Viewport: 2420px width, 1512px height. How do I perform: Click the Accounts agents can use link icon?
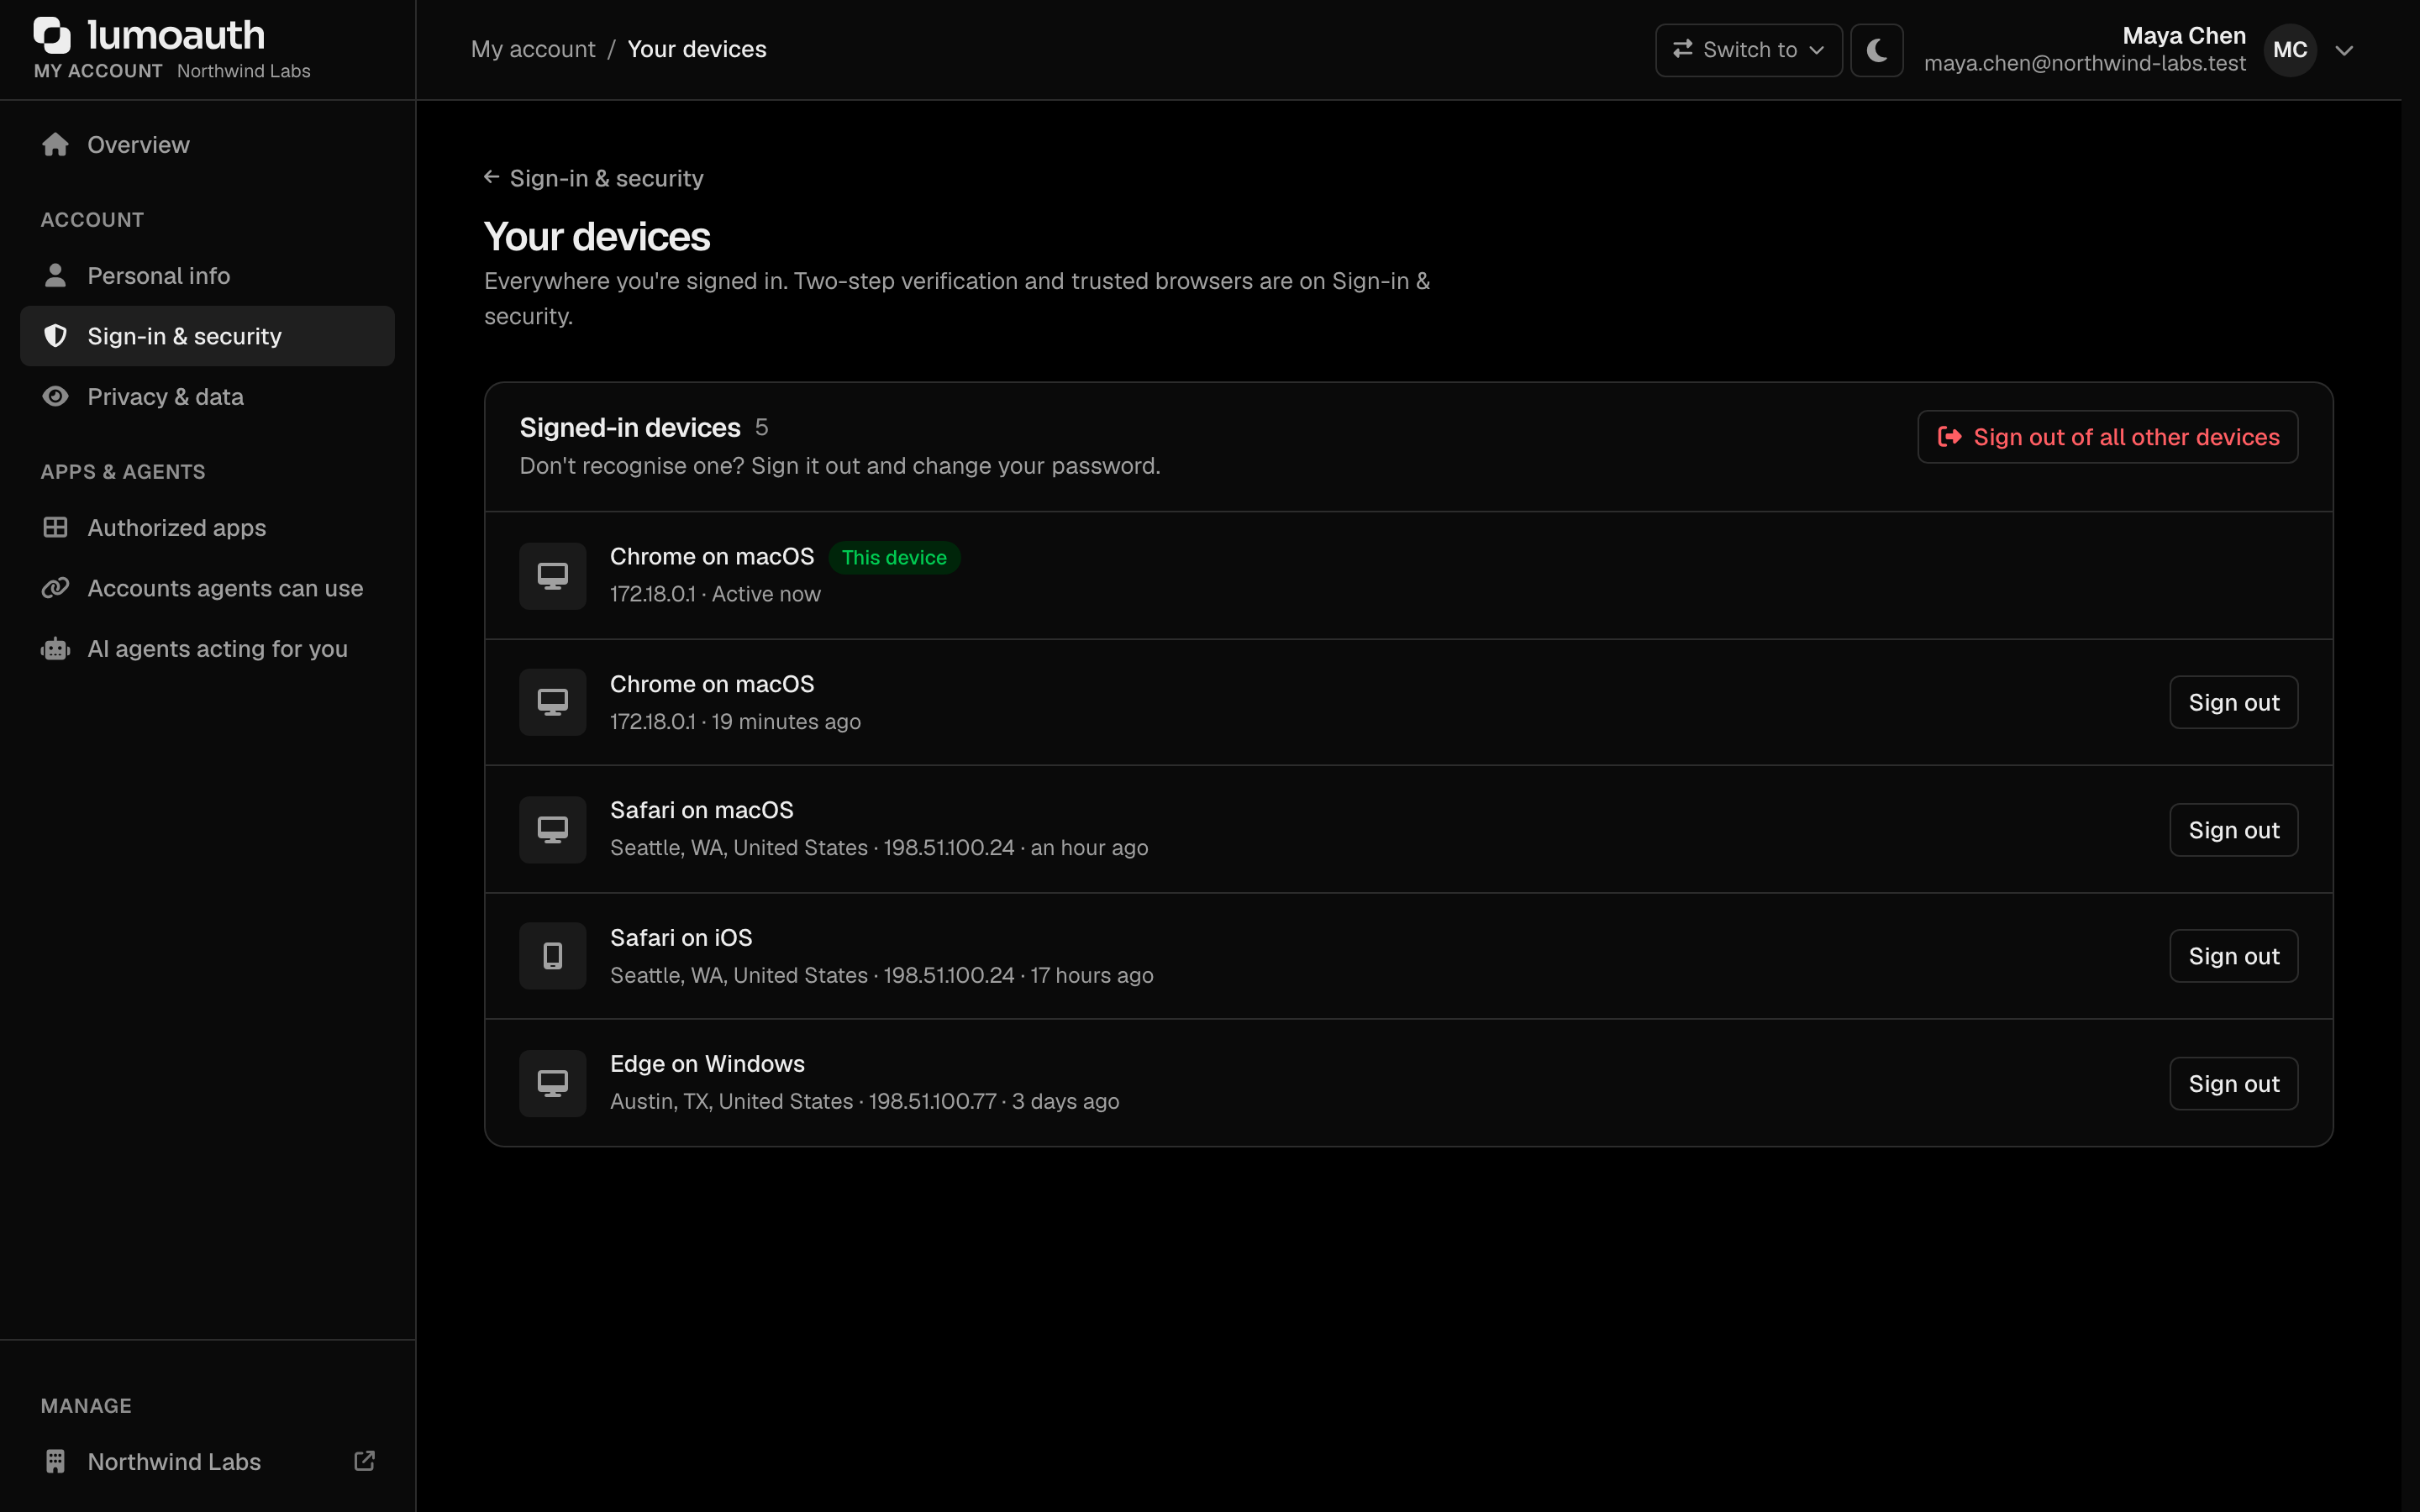pyautogui.click(x=56, y=588)
